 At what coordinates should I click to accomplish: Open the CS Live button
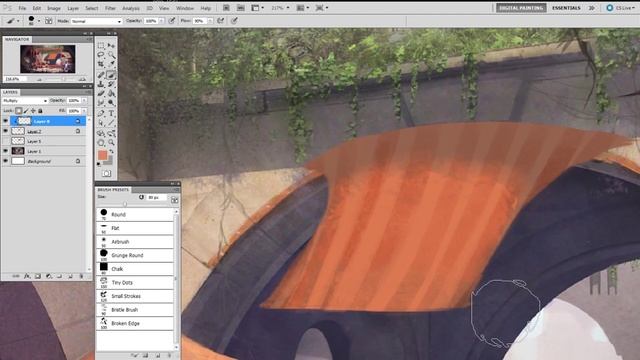[x=620, y=8]
